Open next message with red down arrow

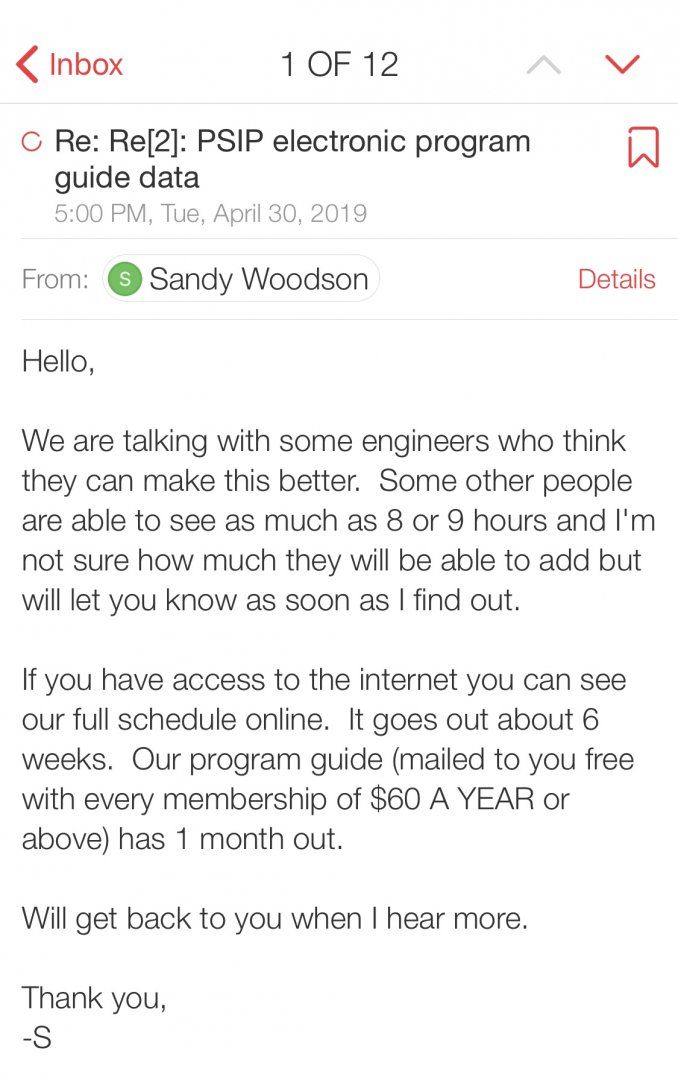tap(622, 64)
